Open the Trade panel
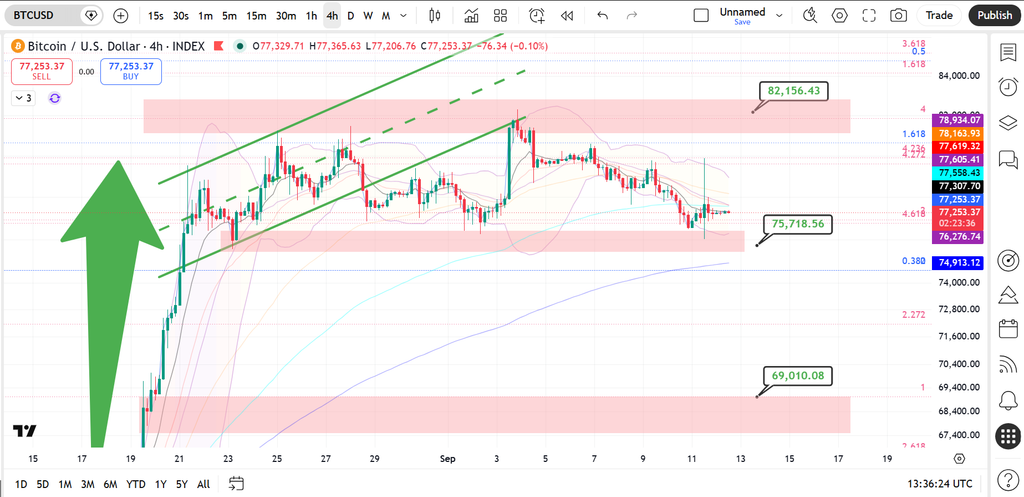1024x497 pixels. (x=939, y=15)
